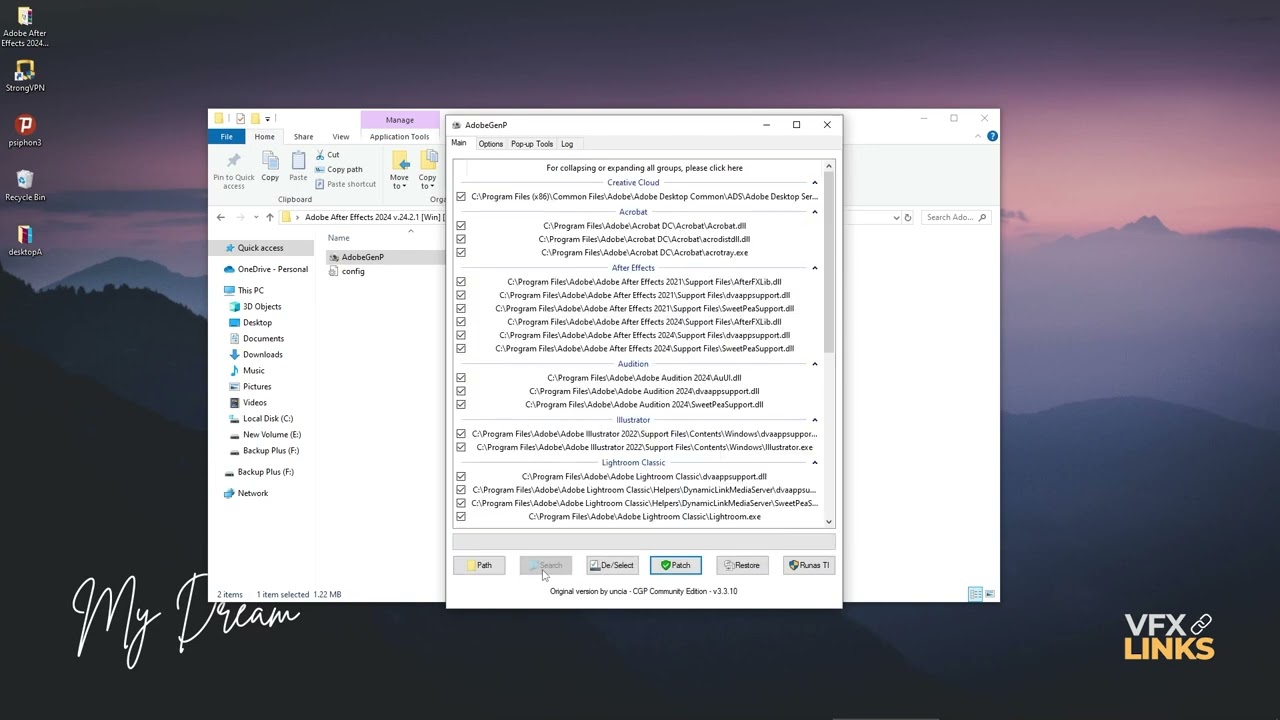Click the Patch button
1280x720 pixels.
(676, 565)
